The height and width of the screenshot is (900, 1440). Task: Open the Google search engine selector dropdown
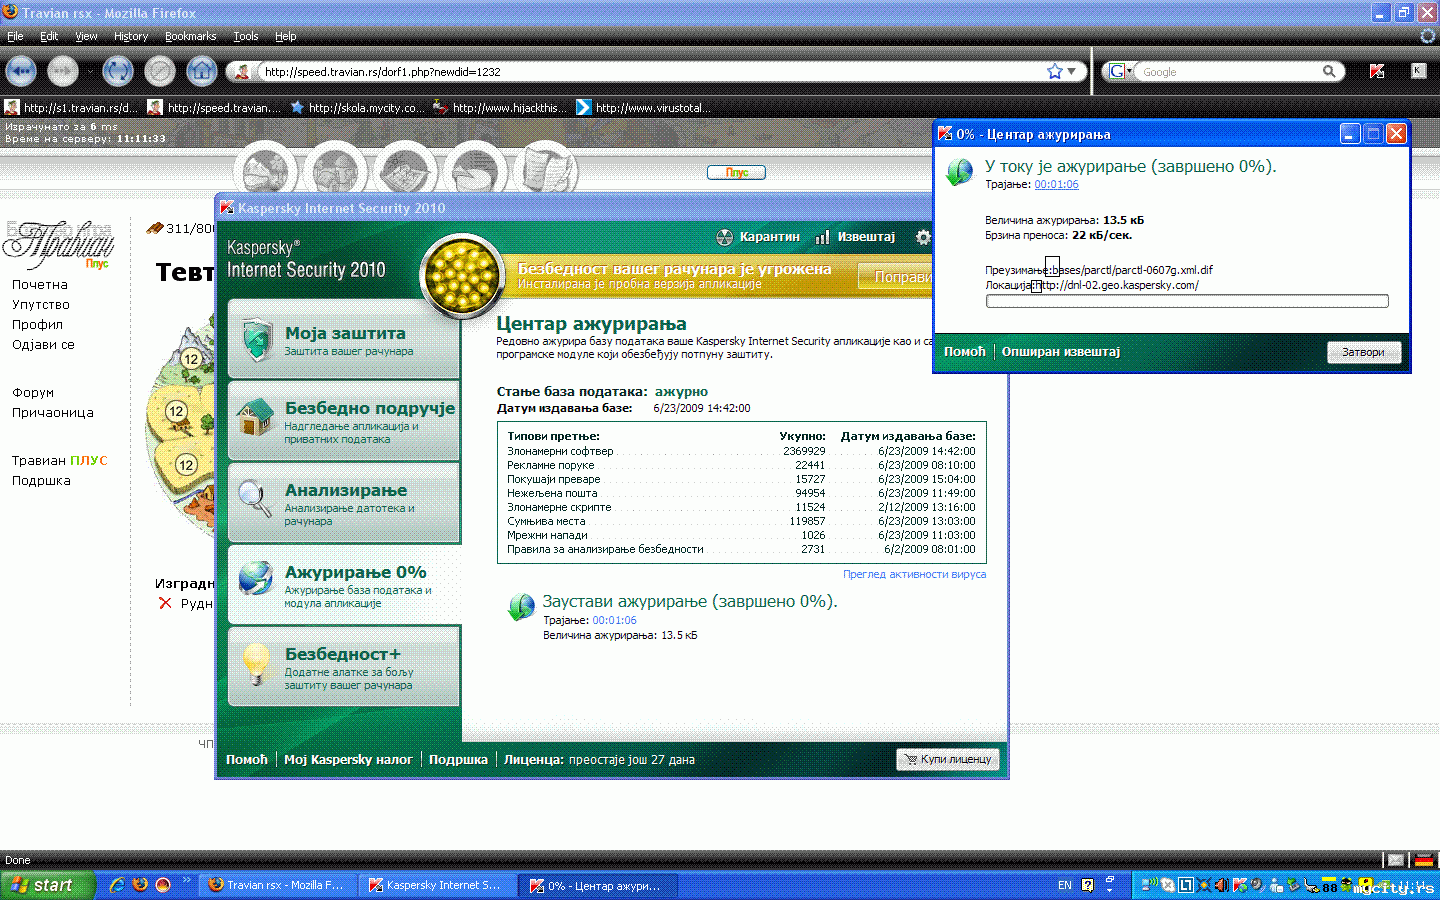(x=1121, y=71)
